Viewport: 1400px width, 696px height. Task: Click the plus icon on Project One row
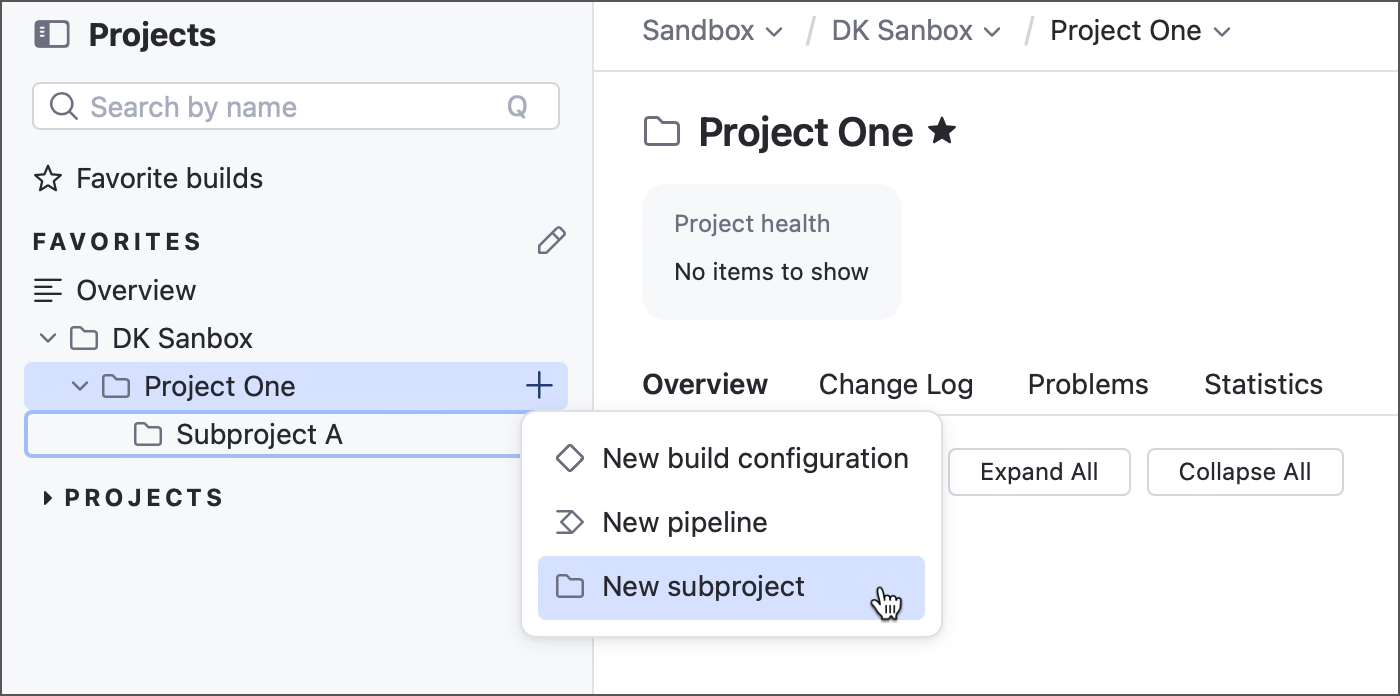(539, 385)
